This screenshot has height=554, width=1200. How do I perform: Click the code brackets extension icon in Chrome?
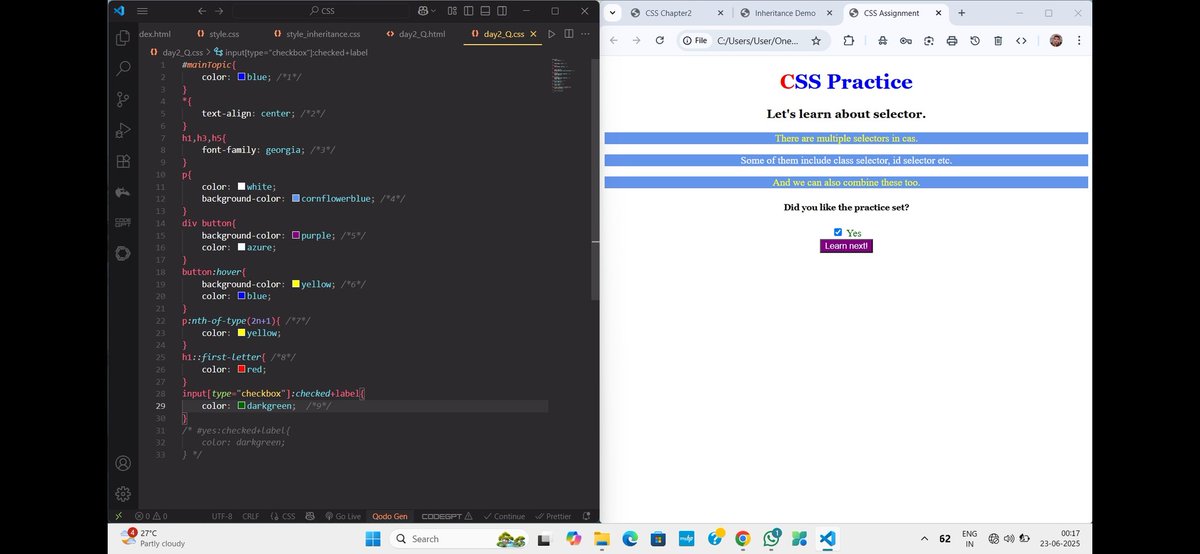[1021, 41]
